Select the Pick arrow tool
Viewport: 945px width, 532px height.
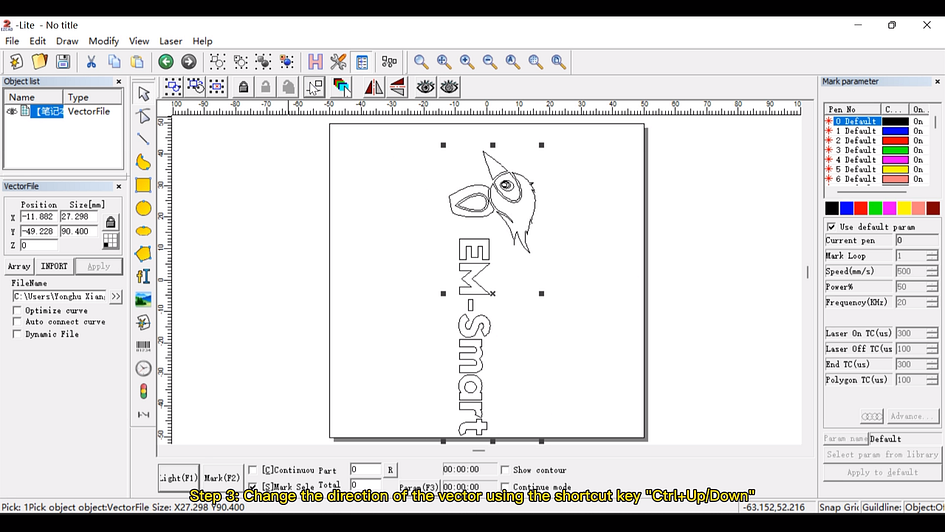tap(143, 93)
